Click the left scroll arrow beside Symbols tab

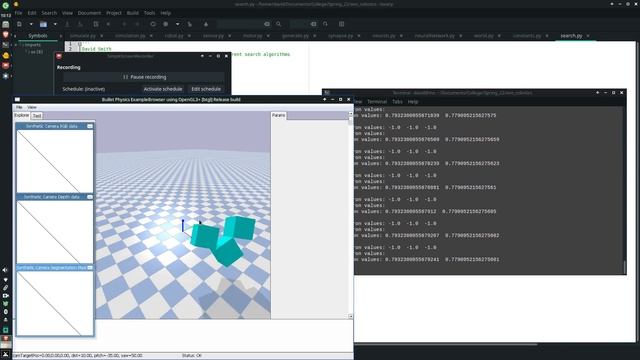click(15, 36)
